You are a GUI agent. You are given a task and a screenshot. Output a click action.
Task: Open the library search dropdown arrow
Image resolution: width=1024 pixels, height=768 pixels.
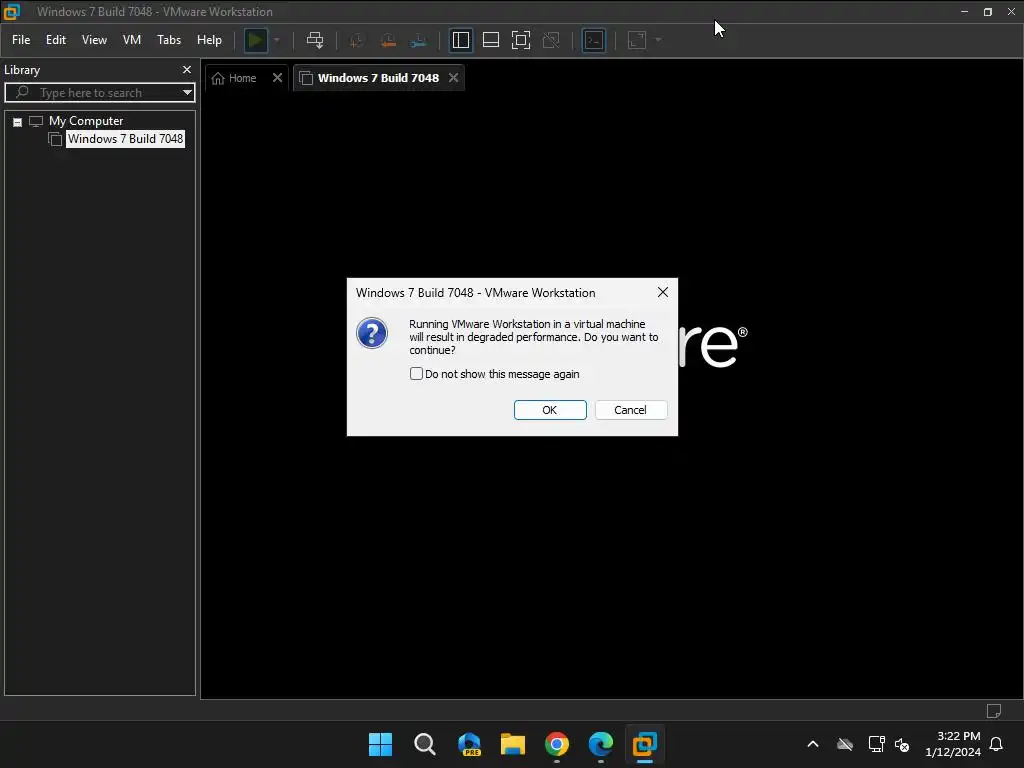point(187,93)
